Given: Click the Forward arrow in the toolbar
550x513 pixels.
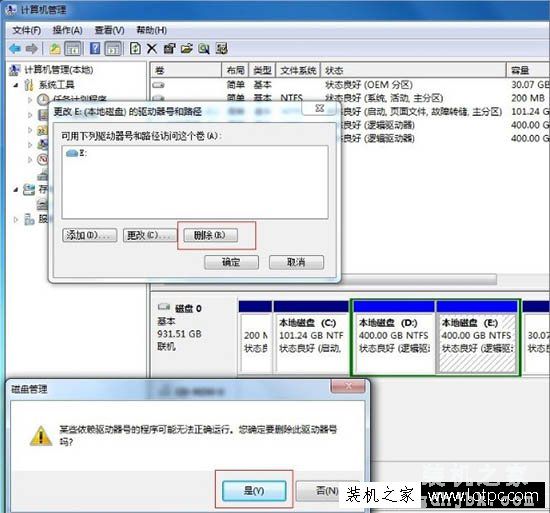Looking at the screenshot, I should tap(32, 49).
